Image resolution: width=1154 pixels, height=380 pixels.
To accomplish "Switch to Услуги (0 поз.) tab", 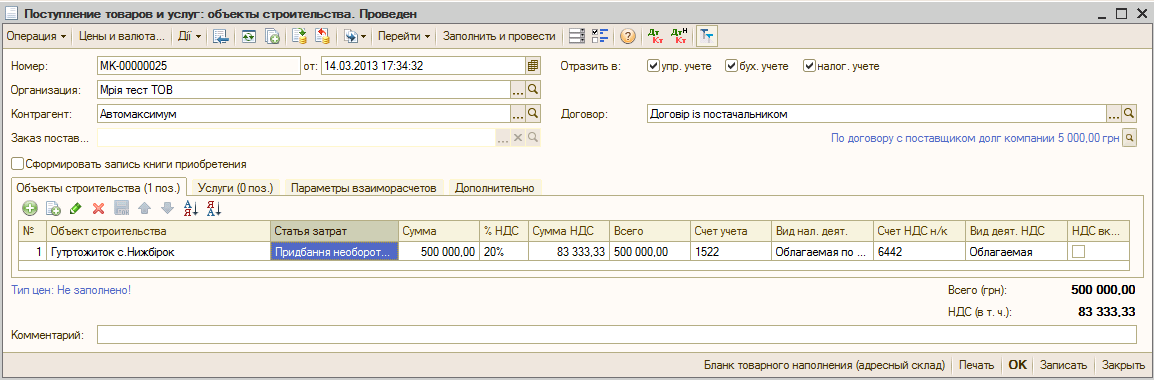I will (236, 188).
